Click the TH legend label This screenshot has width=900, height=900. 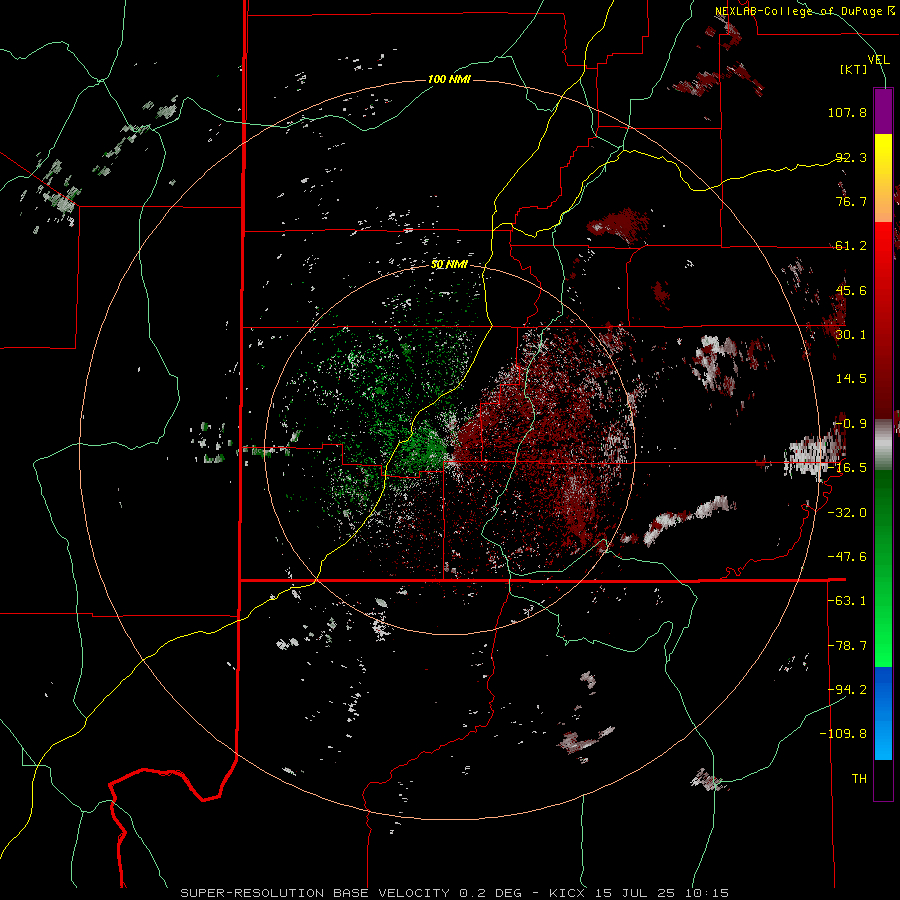click(x=859, y=779)
